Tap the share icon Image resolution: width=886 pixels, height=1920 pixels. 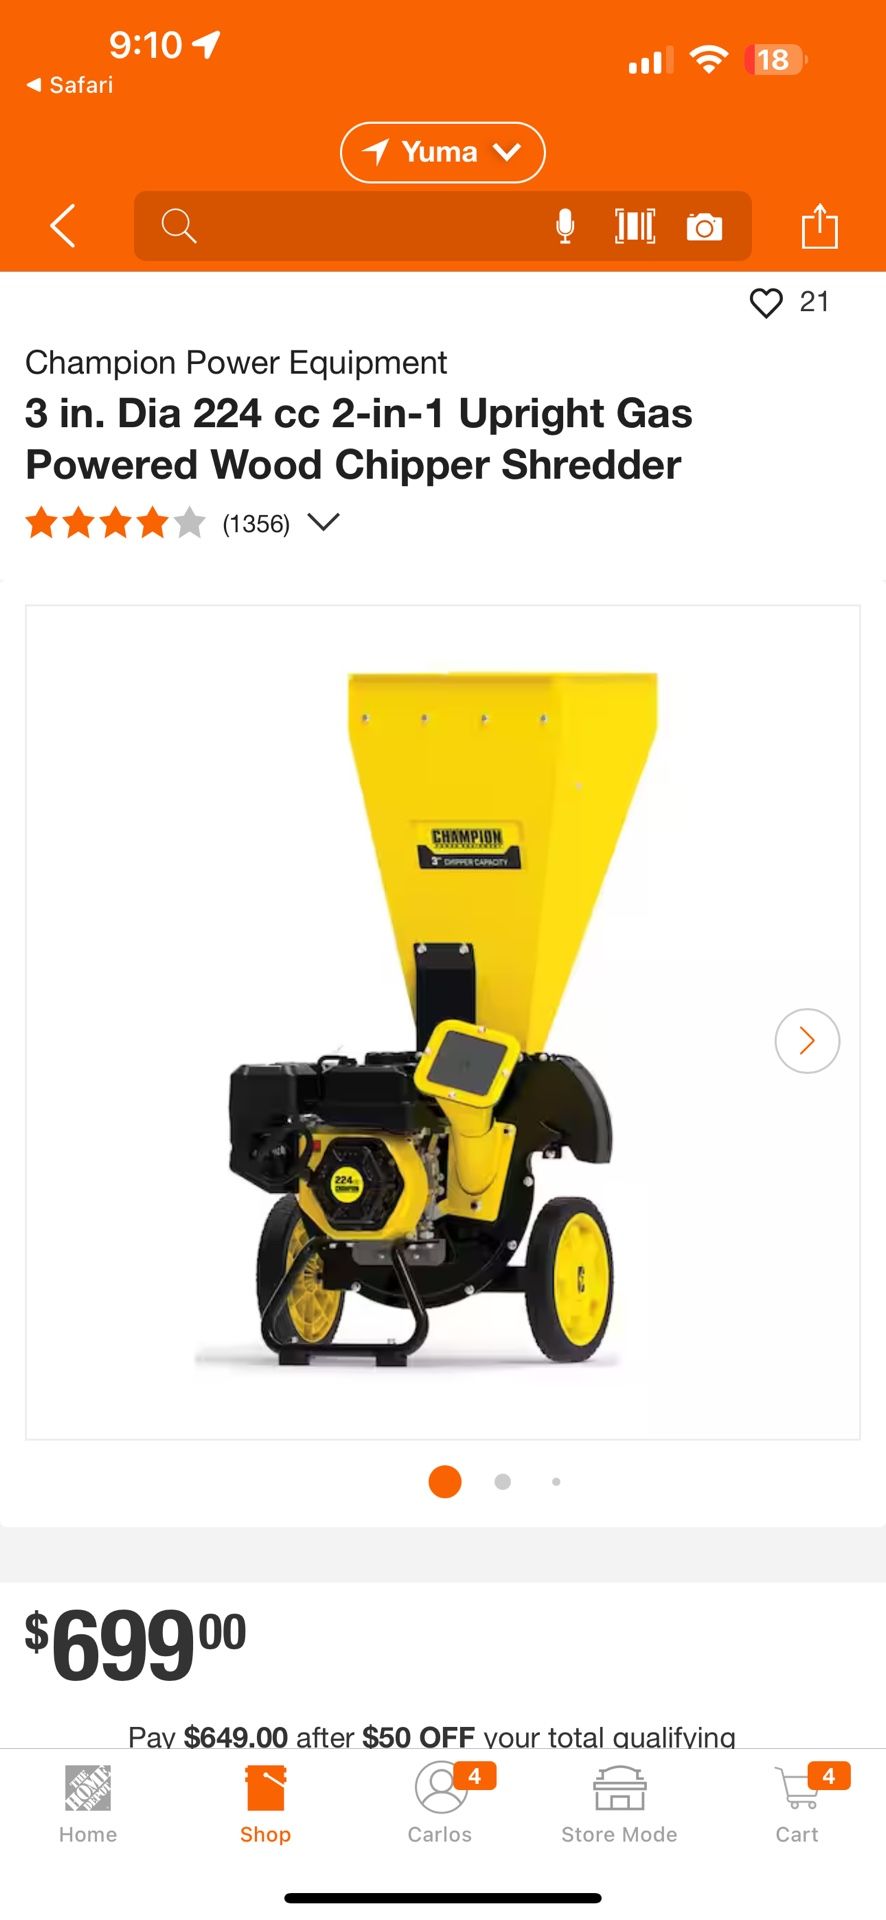(x=820, y=225)
